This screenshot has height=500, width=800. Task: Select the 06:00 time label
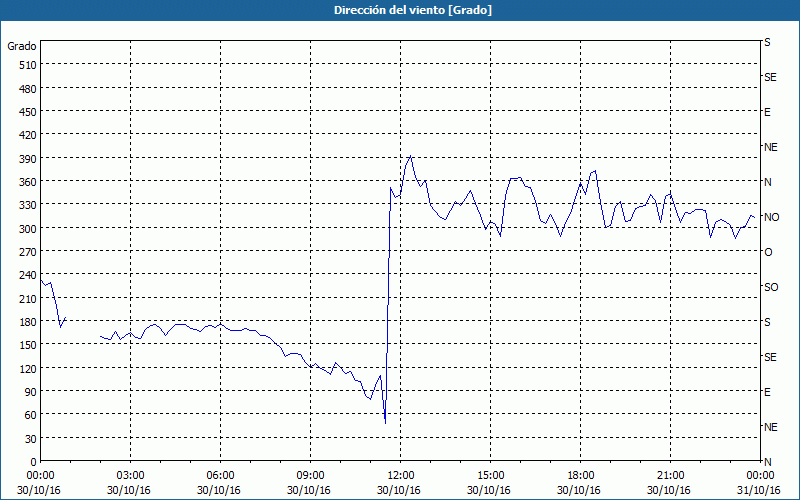point(220,476)
